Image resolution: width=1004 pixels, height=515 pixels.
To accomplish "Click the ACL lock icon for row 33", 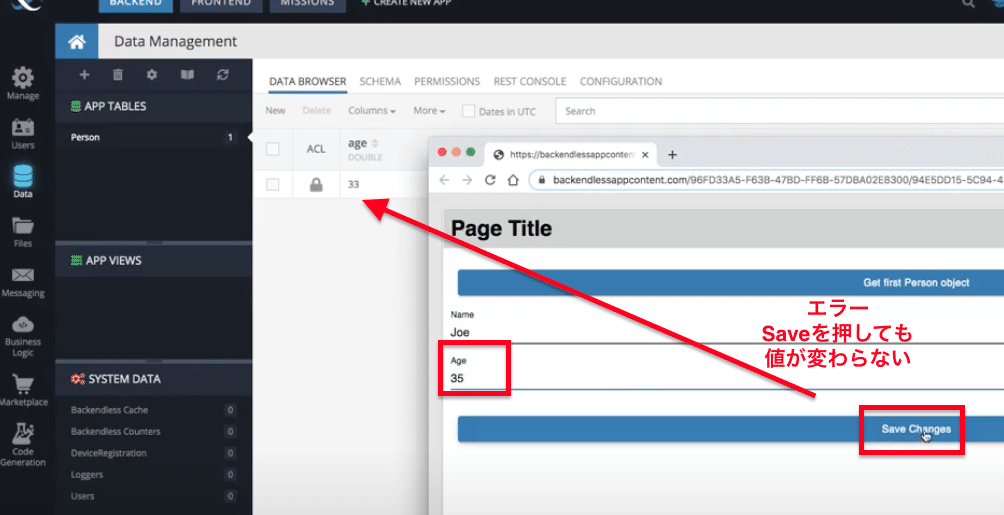I will [x=316, y=184].
